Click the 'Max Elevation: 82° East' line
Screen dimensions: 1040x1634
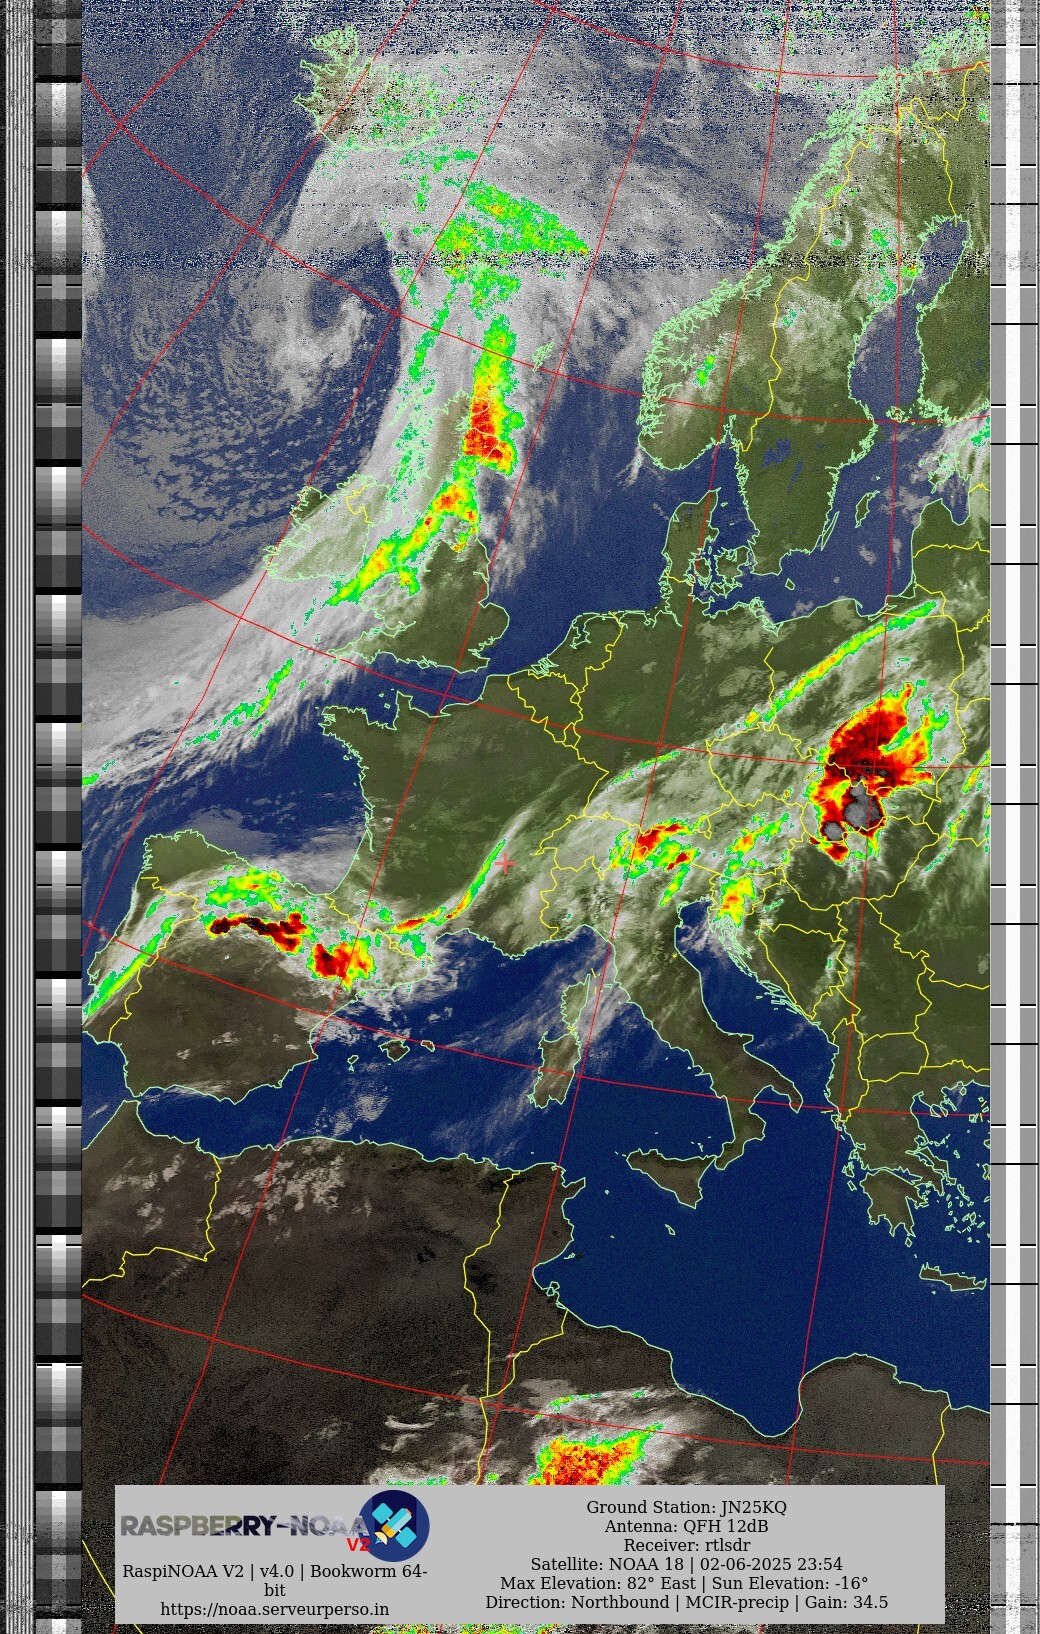tap(686, 1583)
